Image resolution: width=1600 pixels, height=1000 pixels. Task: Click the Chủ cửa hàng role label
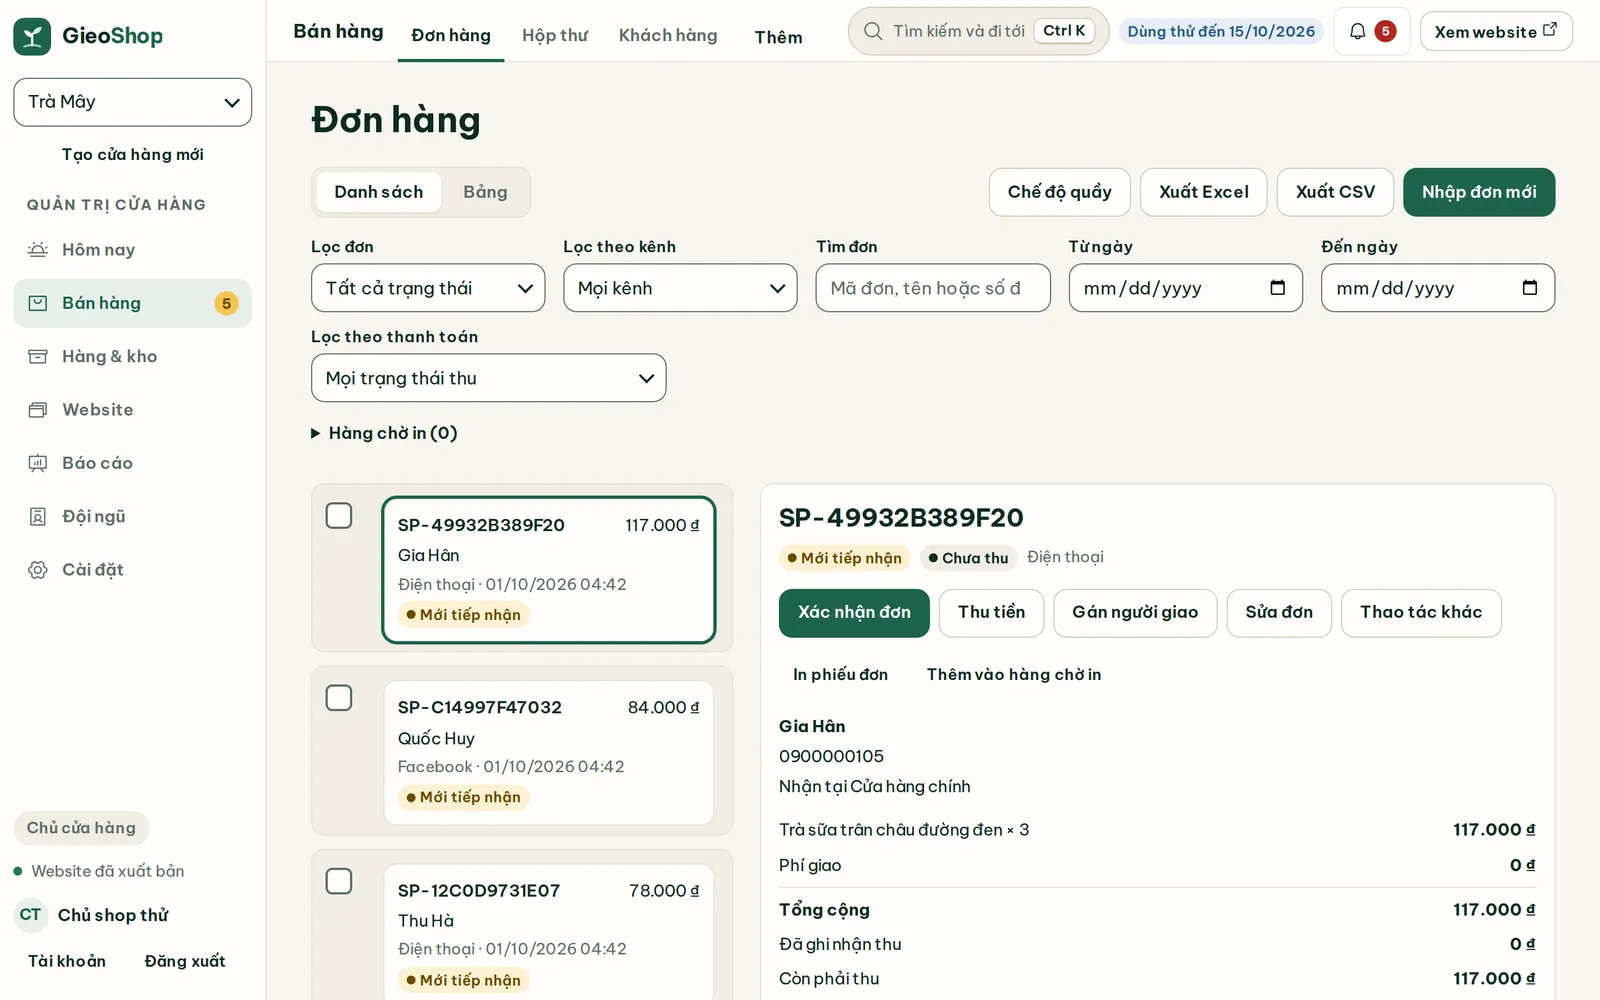81,828
